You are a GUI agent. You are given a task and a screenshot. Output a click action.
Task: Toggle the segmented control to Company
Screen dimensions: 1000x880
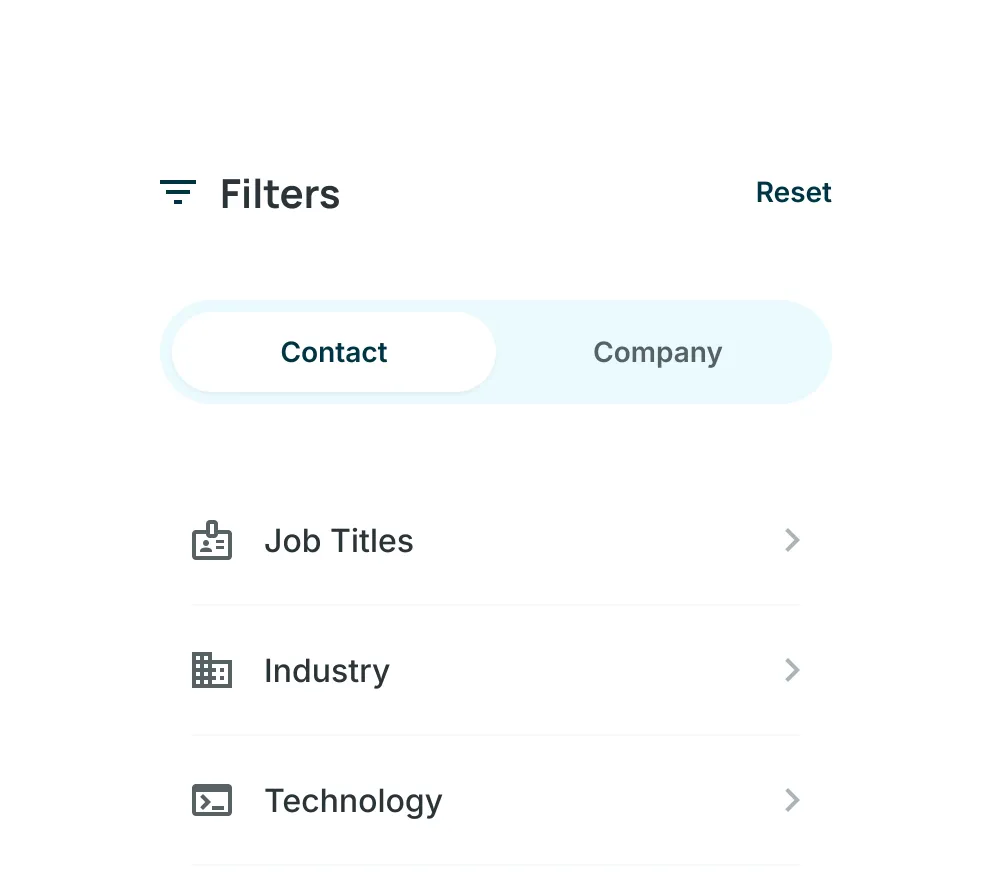tap(658, 352)
